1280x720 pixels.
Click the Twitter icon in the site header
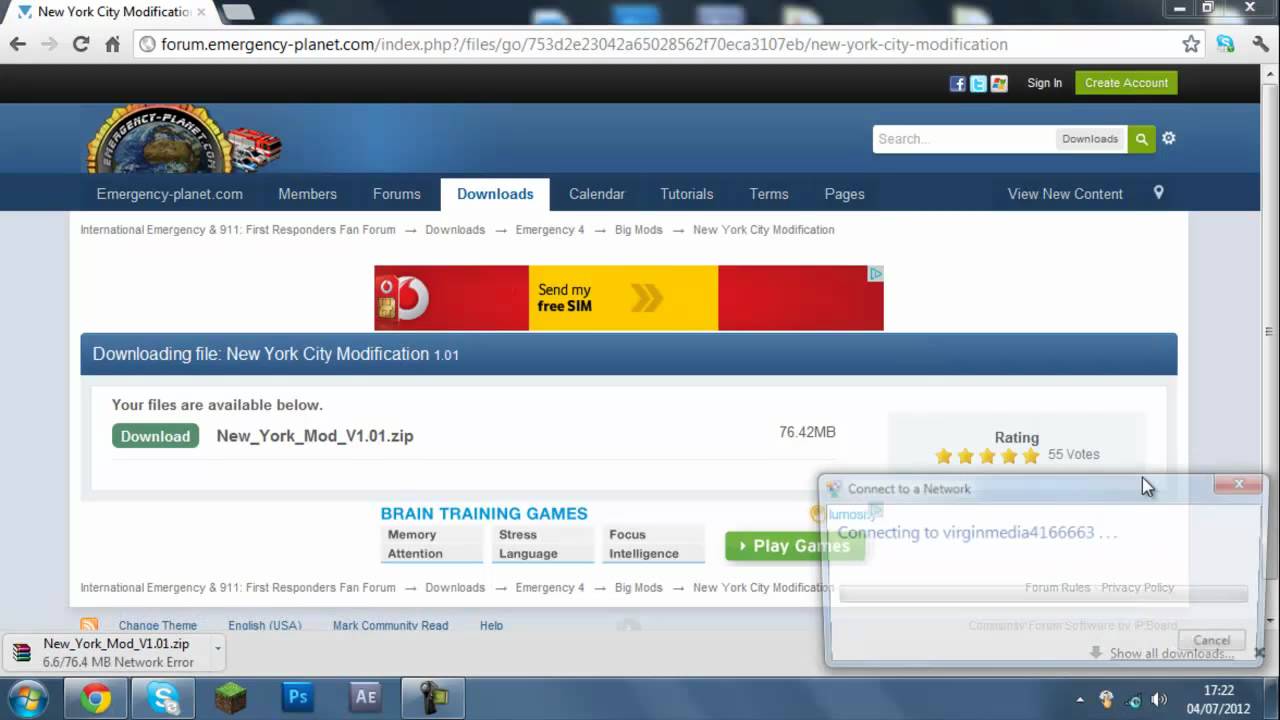click(978, 84)
